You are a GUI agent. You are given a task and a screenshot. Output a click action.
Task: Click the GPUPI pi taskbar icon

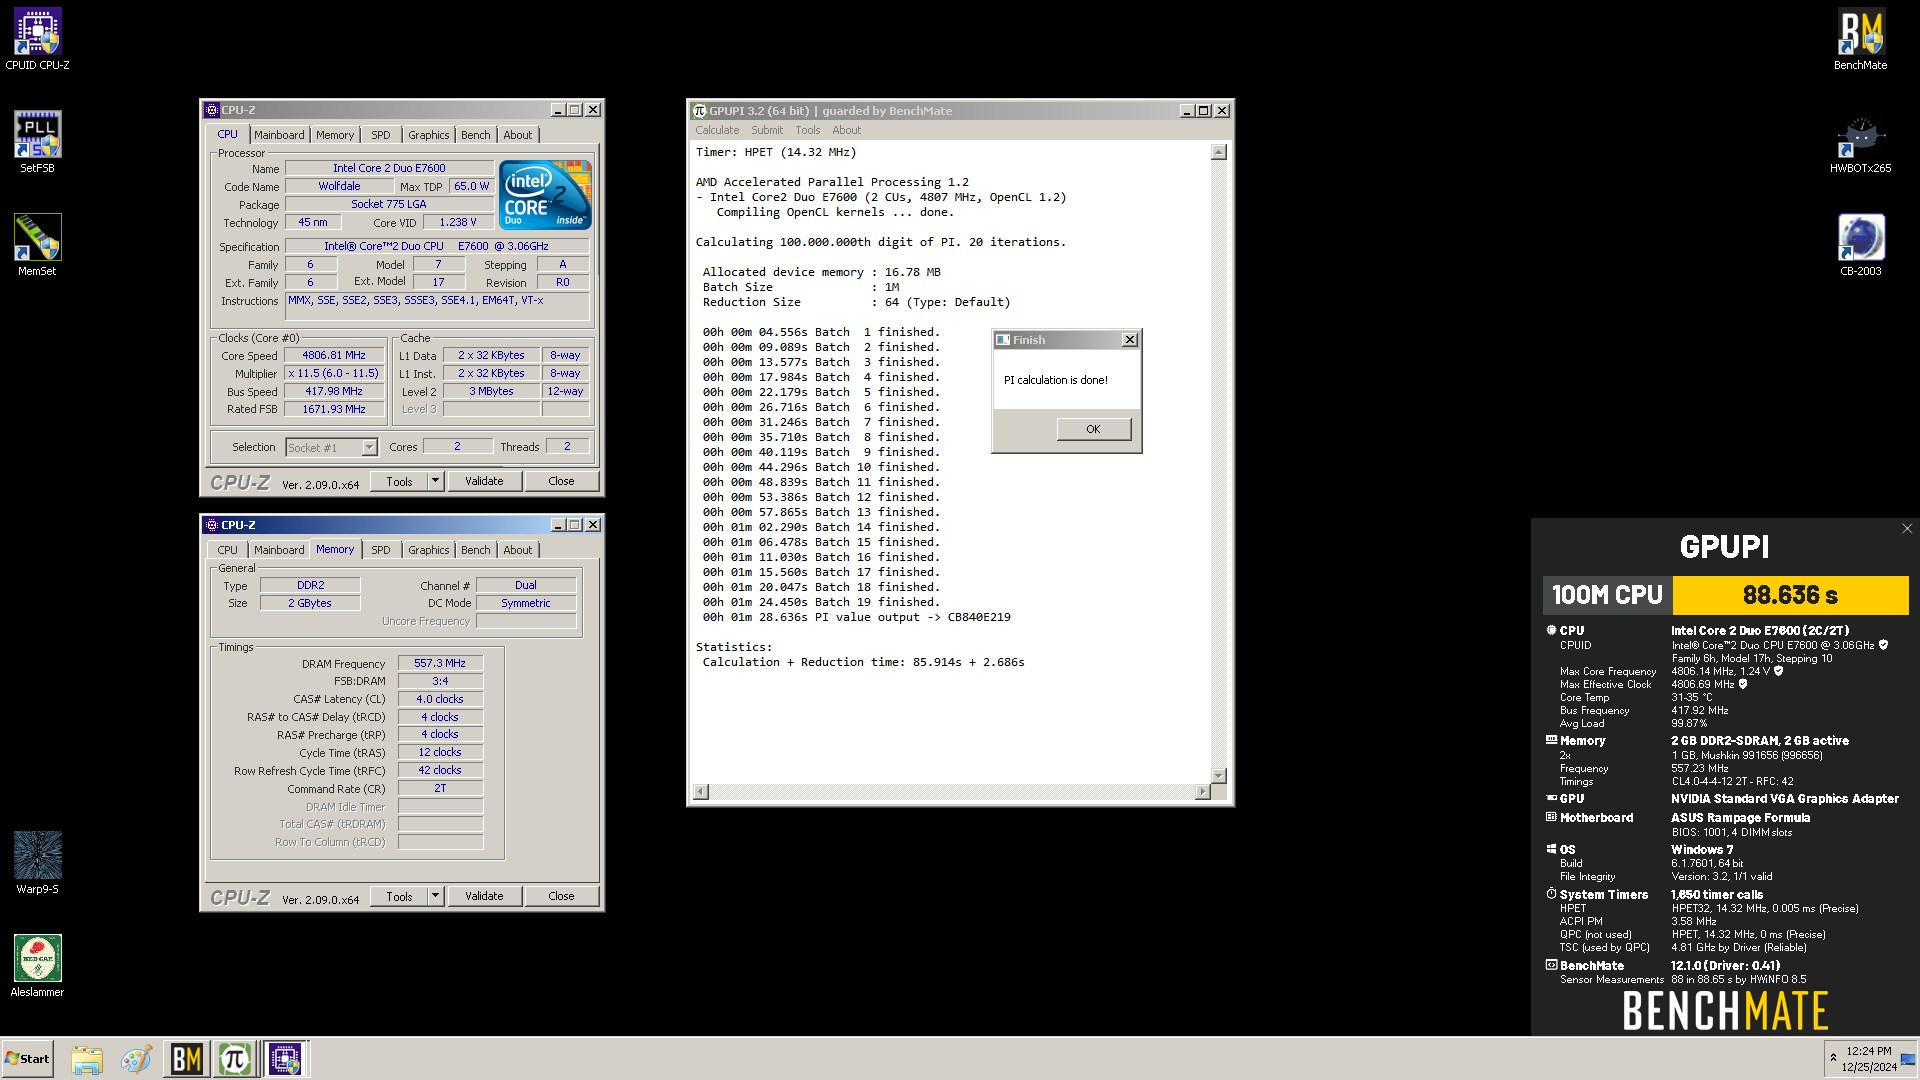coord(235,1059)
